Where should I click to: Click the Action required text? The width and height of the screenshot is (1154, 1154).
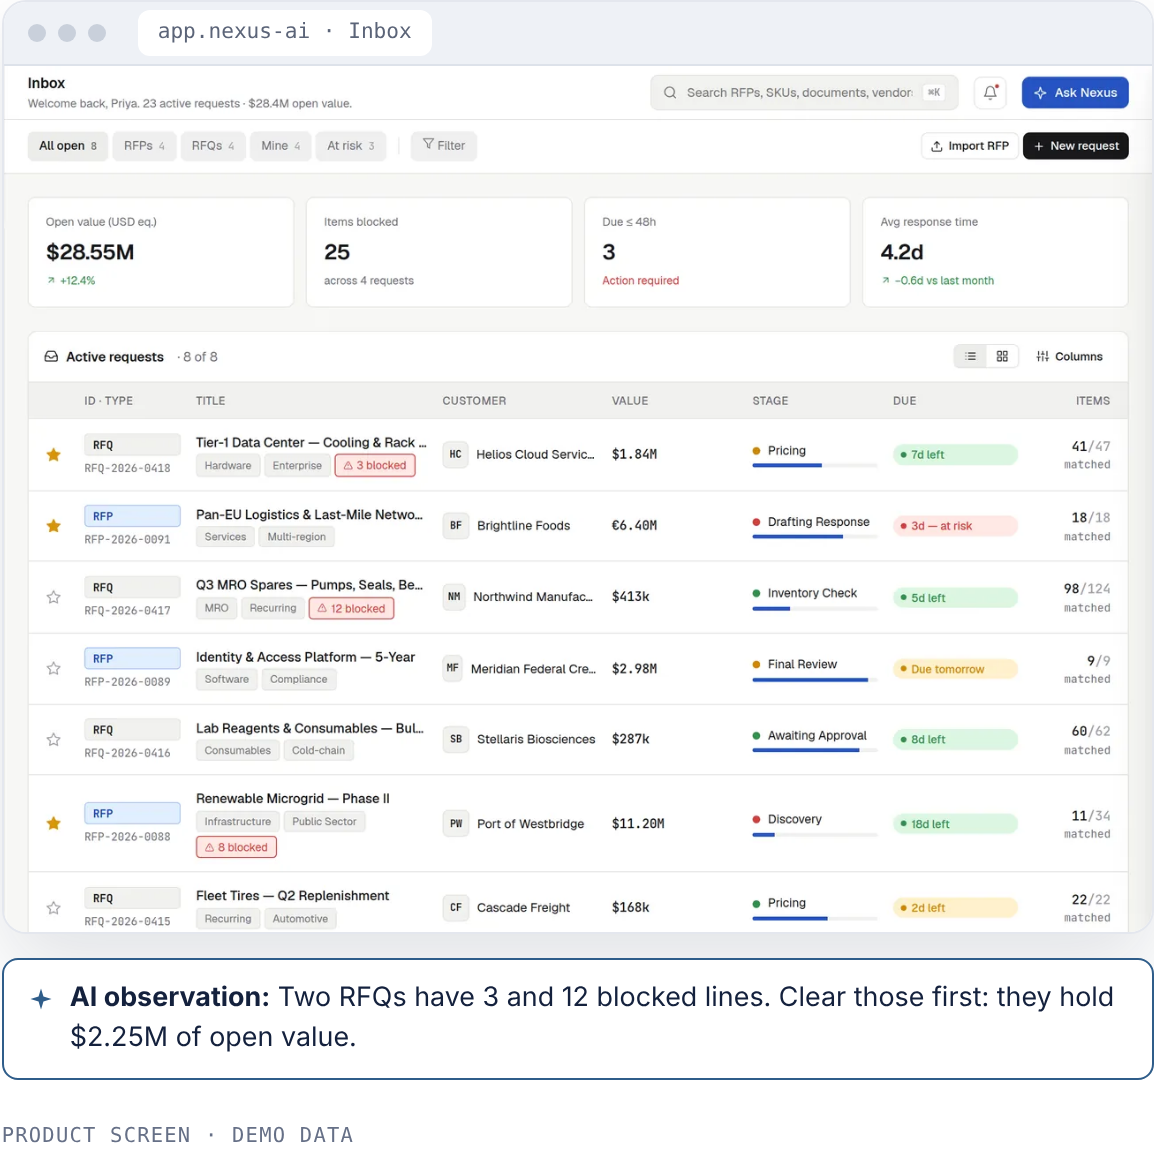(x=640, y=280)
